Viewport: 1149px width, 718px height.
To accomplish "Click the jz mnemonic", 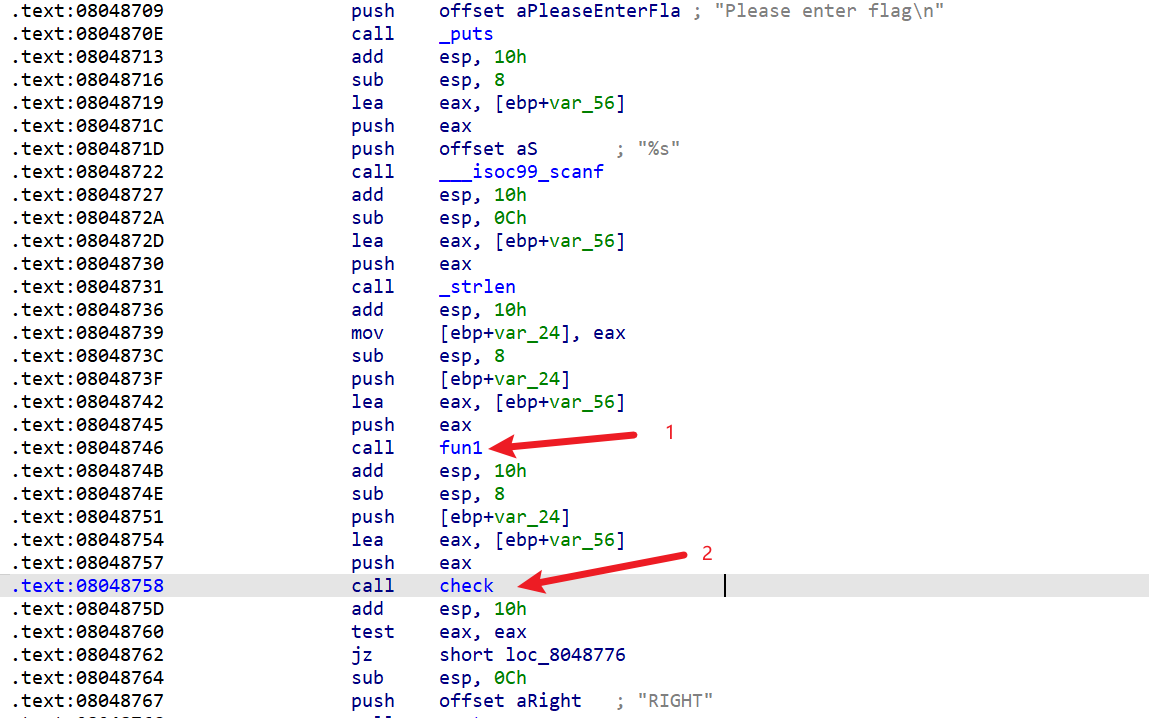I will click(361, 654).
